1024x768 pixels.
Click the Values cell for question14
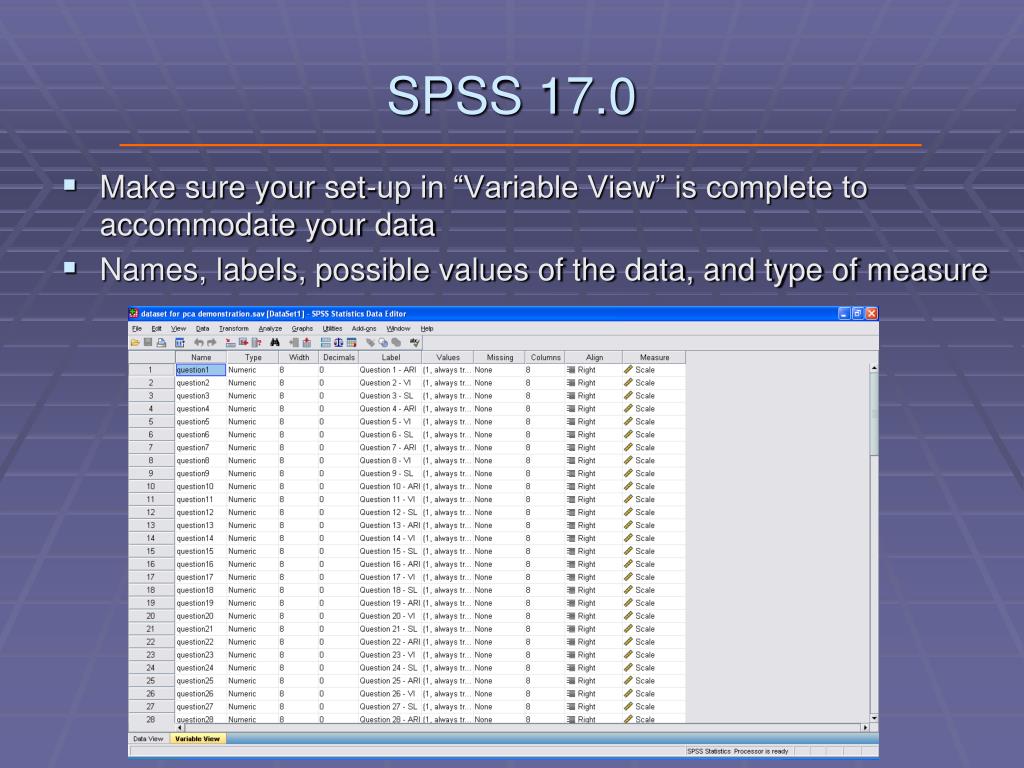447,538
